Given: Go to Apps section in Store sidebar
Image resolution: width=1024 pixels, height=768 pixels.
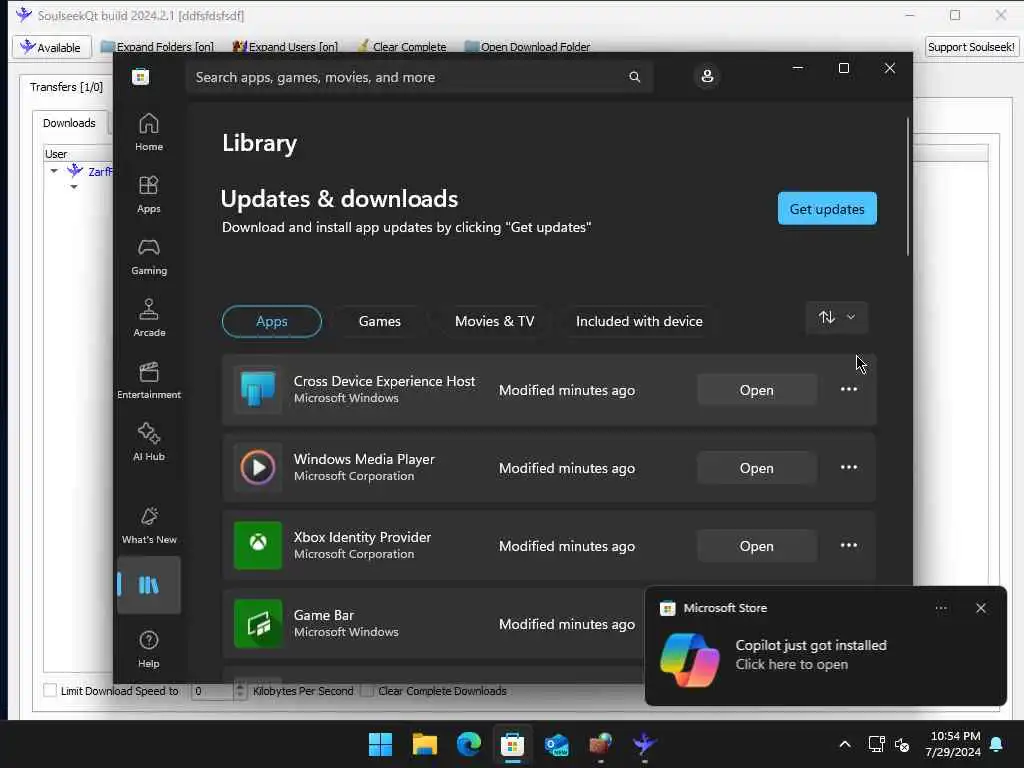Looking at the screenshot, I should (149, 195).
